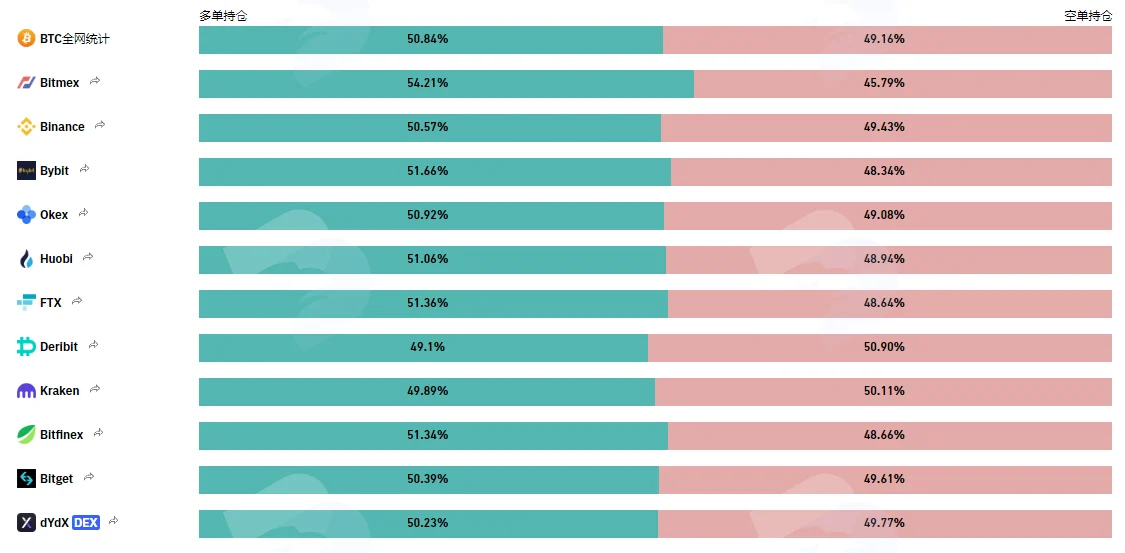Click the share arrow next to Huobi
Screen dimensions: 1125x553
pyautogui.click(x=88, y=257)
